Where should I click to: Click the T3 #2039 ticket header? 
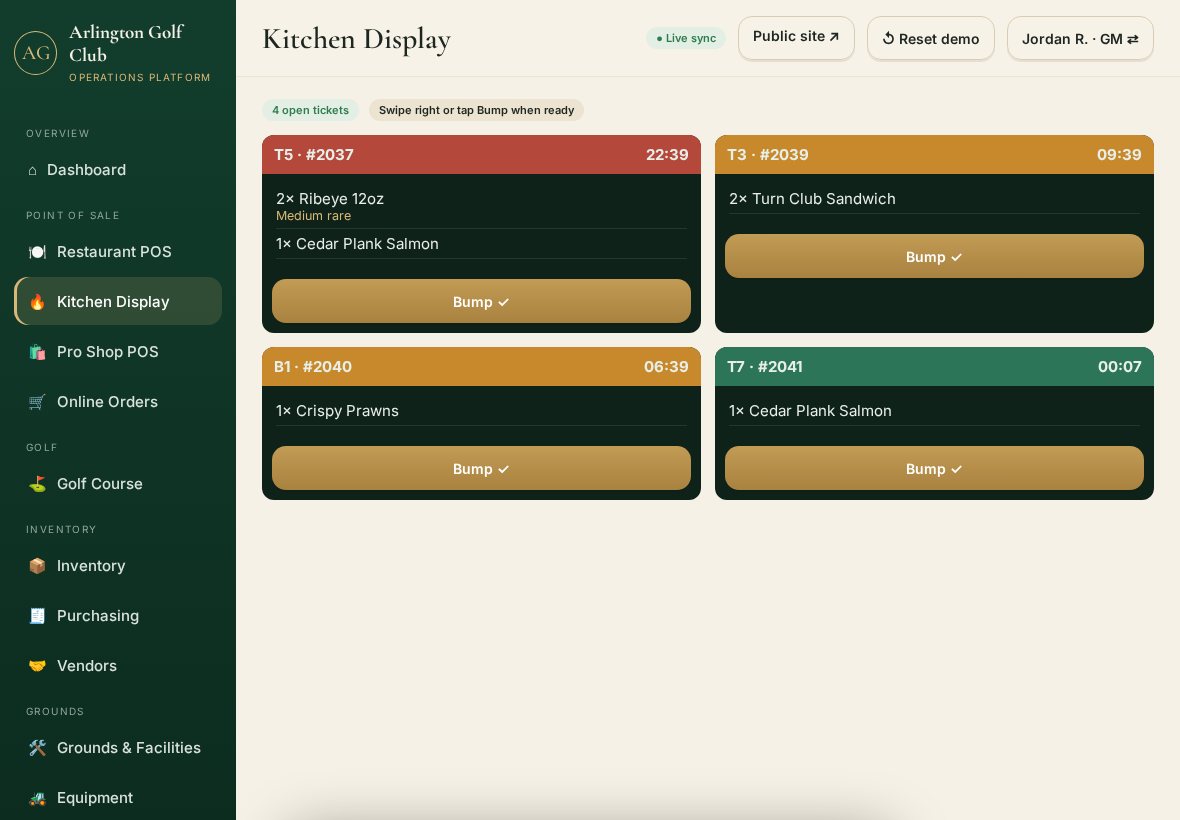[934, 155]
